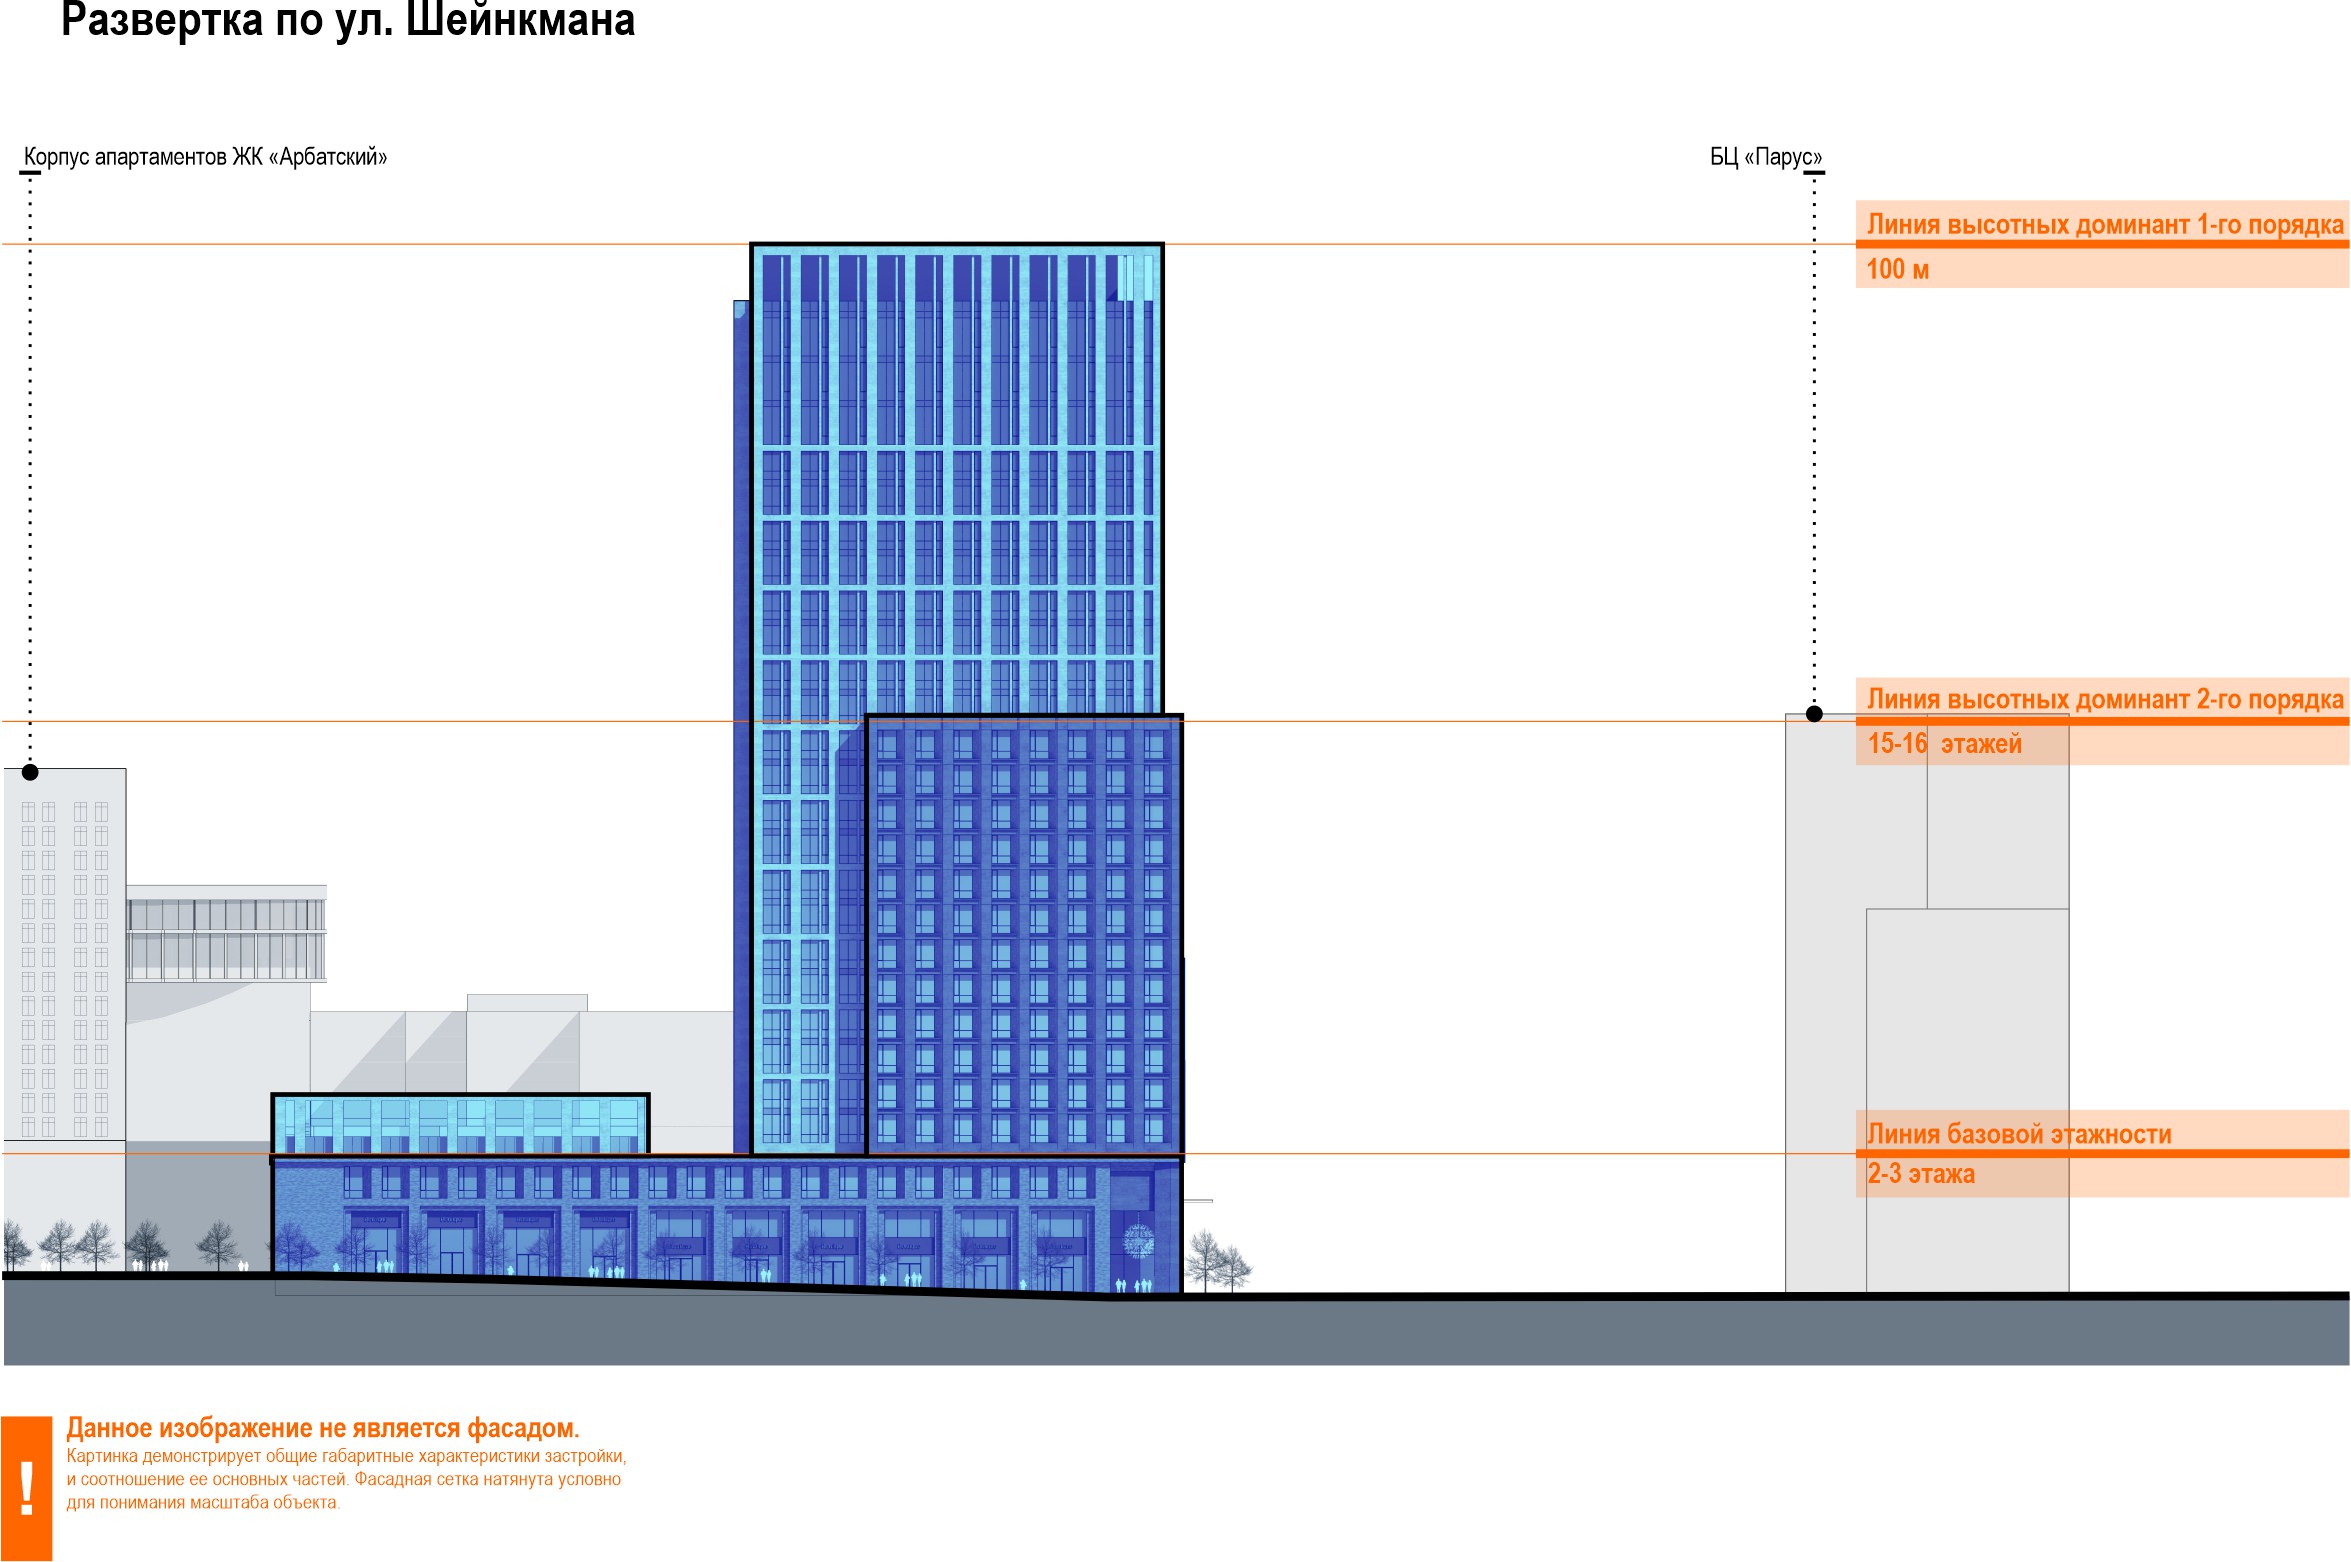Image resolution: width=2351 pixels, height=1562 pixels.
Task: Click the title 'Развертка по ул. Шейнкмана'
Action: [348, 20]
